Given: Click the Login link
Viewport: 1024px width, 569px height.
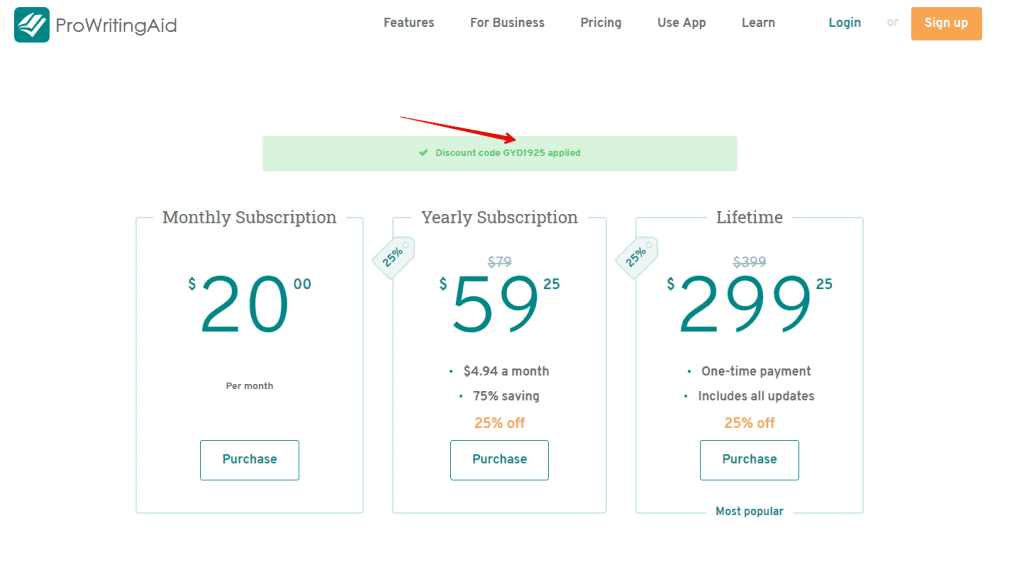Looking at the screenshot, I should click(x=845, y=23).
